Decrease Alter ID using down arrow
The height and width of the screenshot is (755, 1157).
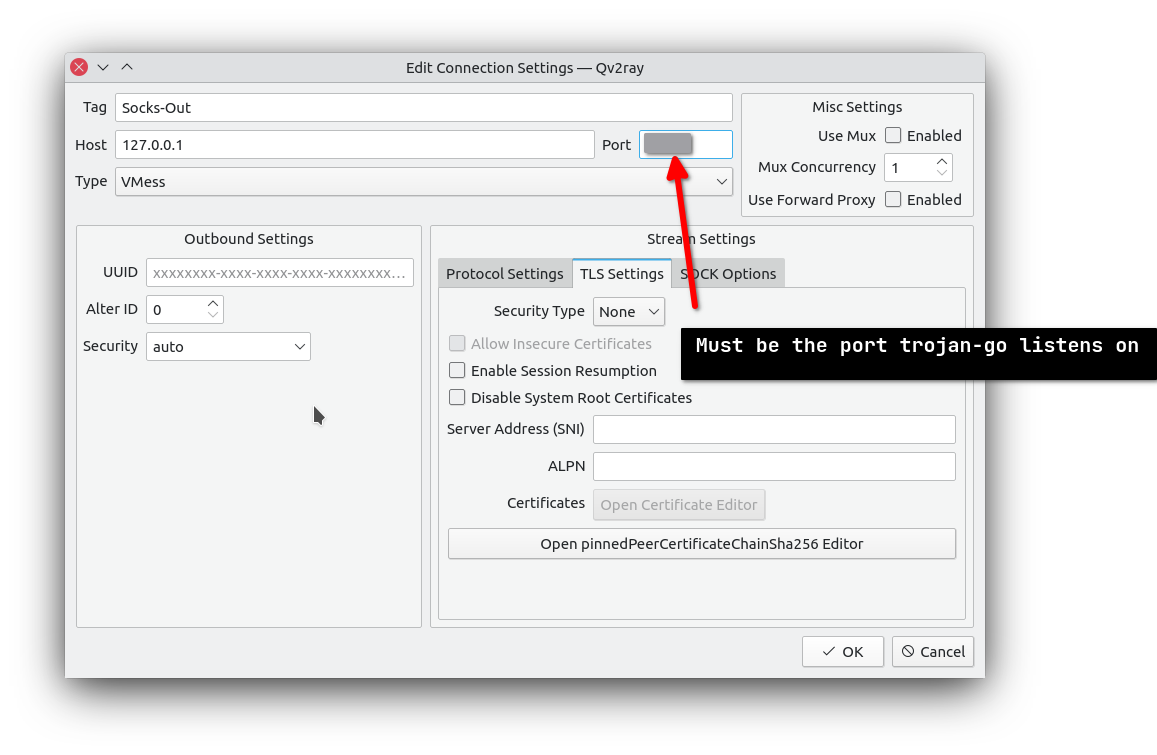[x=212, y=315]
